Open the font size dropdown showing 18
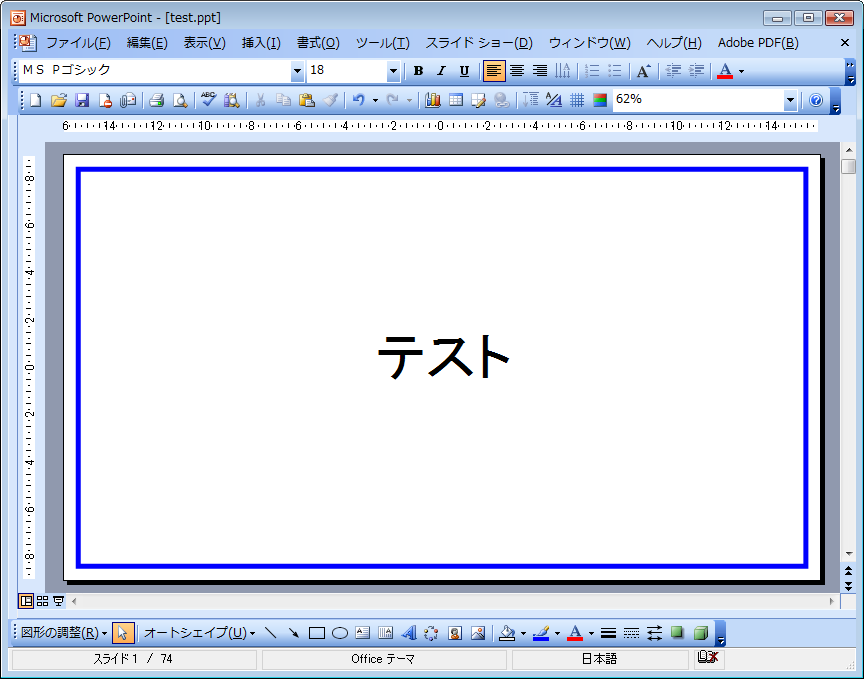Image resolution: width=864 pixels, height=679 pixels. 393,71
